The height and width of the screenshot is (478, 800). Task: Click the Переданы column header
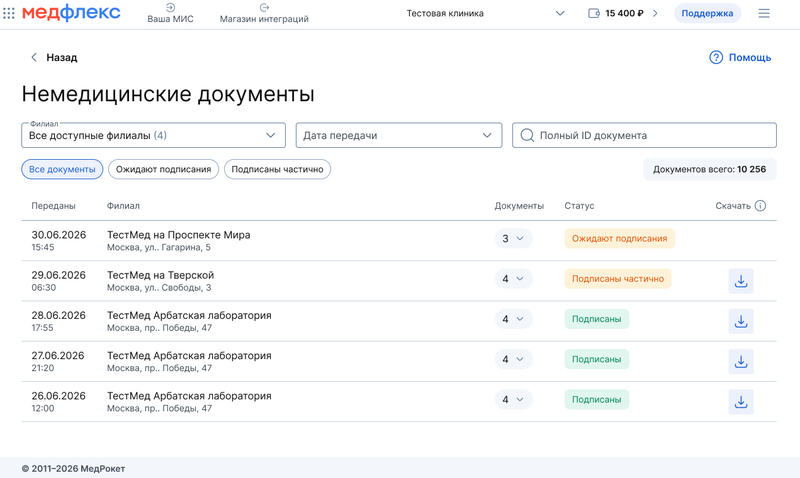54,206
